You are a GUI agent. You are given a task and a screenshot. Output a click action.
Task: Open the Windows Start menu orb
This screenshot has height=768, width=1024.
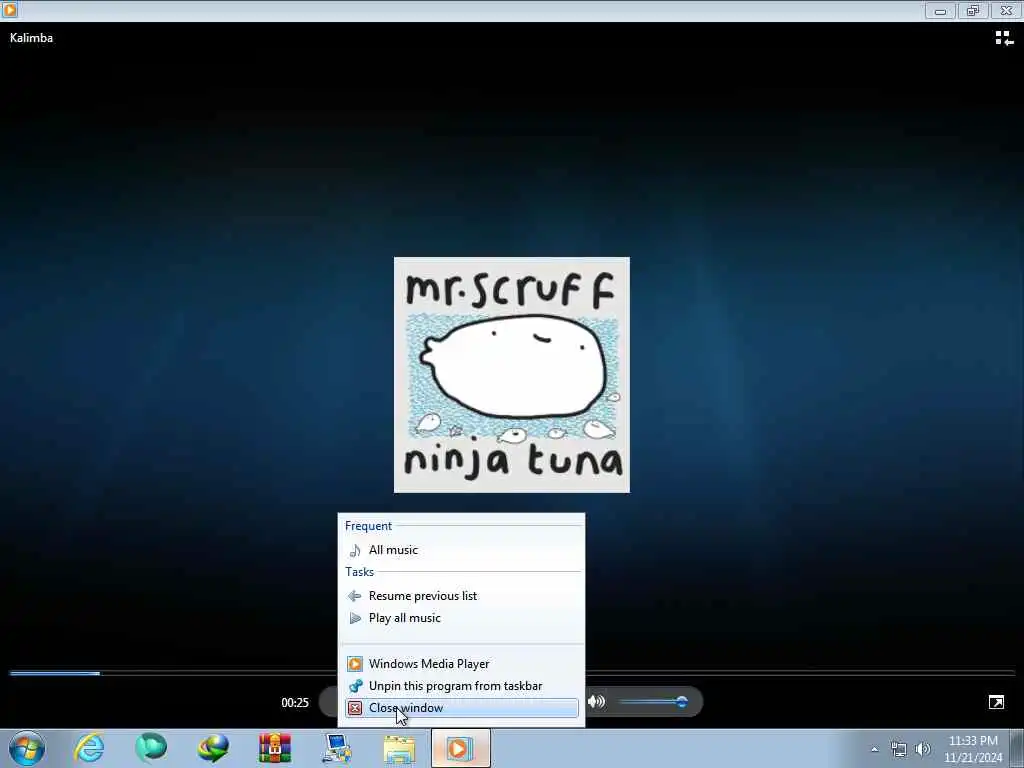pos(27,748)
